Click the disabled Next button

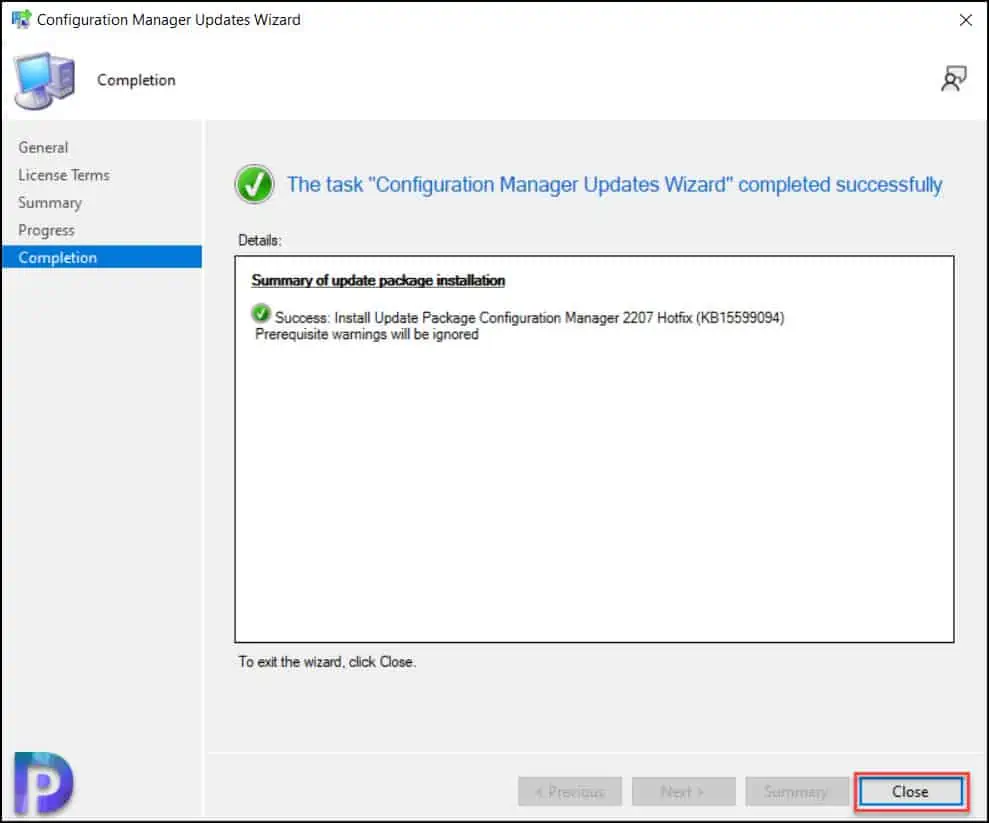684,791
